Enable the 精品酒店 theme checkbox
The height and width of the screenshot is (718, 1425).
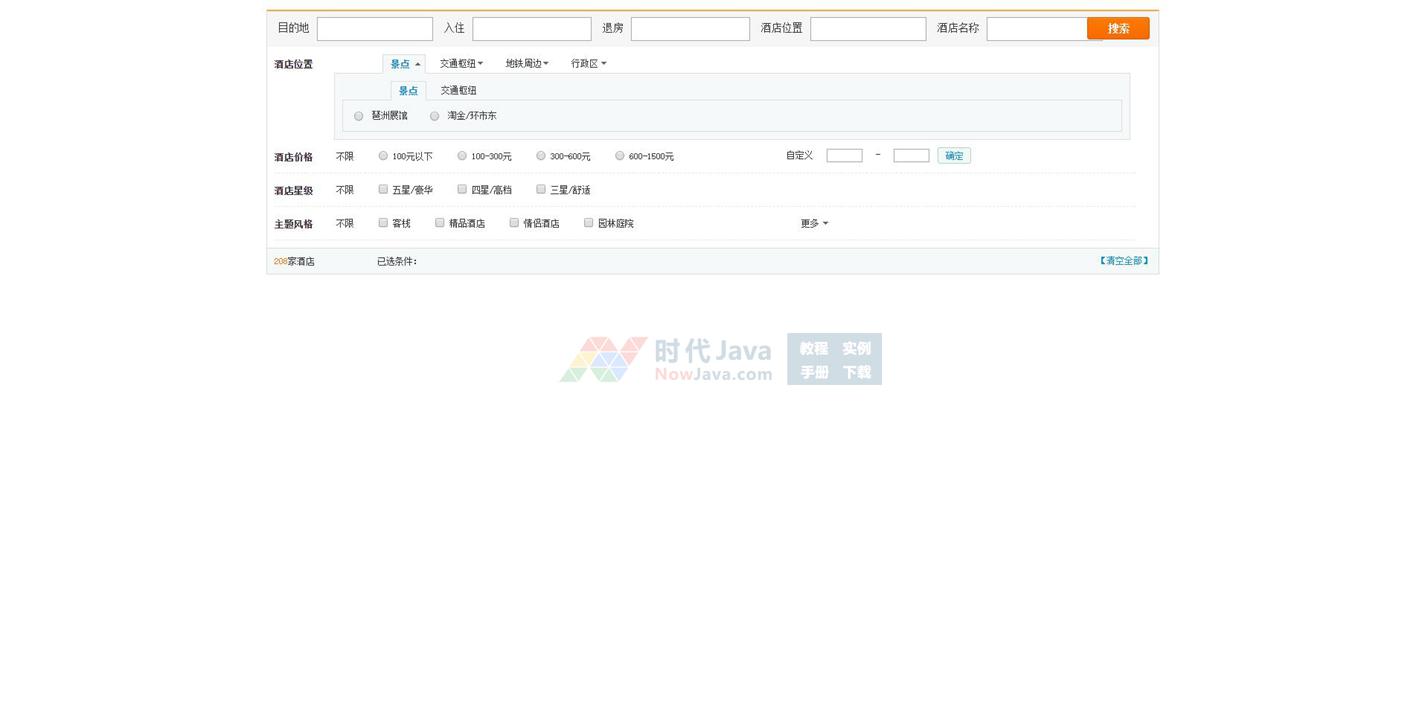[440, 223]
